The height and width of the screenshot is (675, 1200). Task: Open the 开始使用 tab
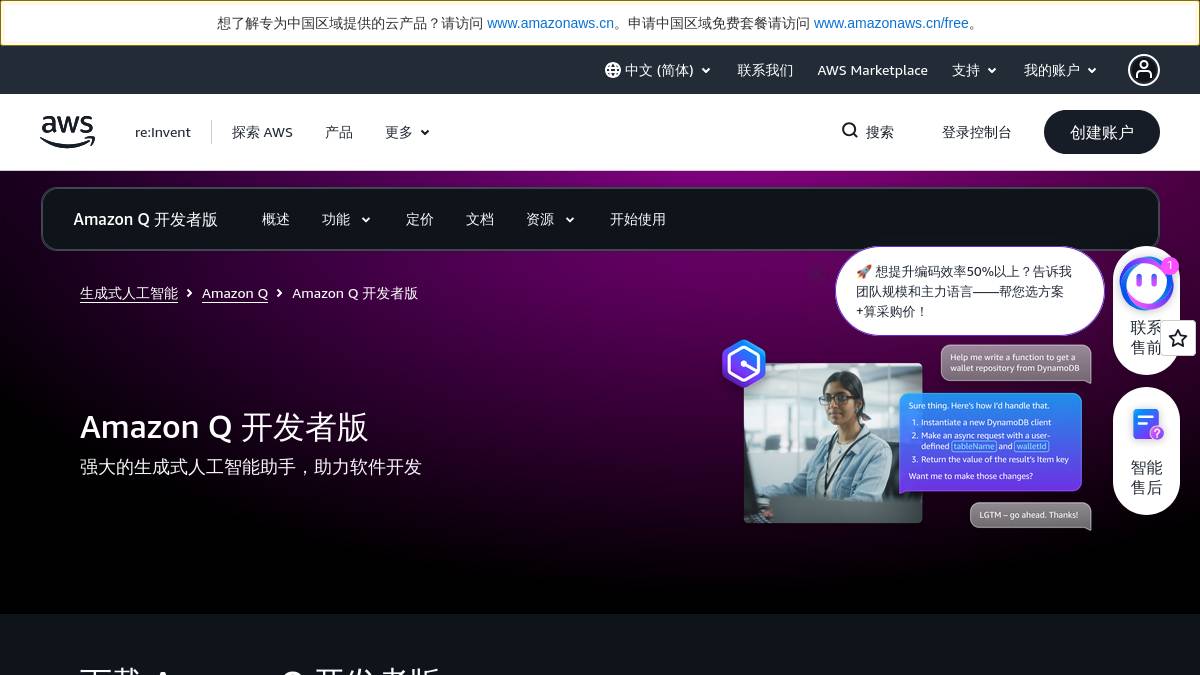638,219
